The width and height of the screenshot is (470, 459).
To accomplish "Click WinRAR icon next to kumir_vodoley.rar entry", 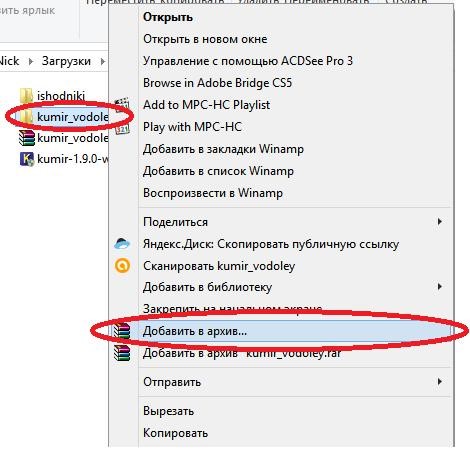I will tap(122, 353).
